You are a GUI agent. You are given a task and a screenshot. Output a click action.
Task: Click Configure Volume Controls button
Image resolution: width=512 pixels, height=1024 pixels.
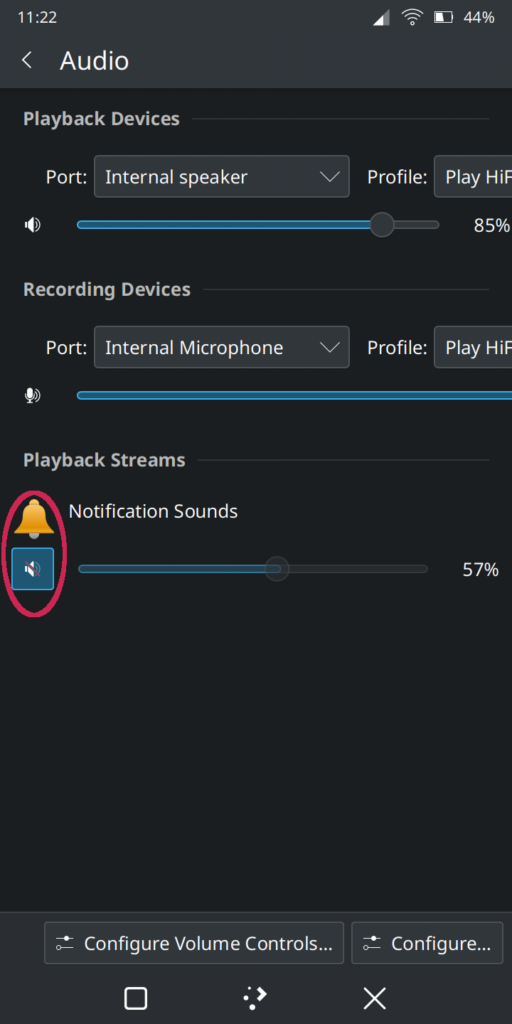194,943
